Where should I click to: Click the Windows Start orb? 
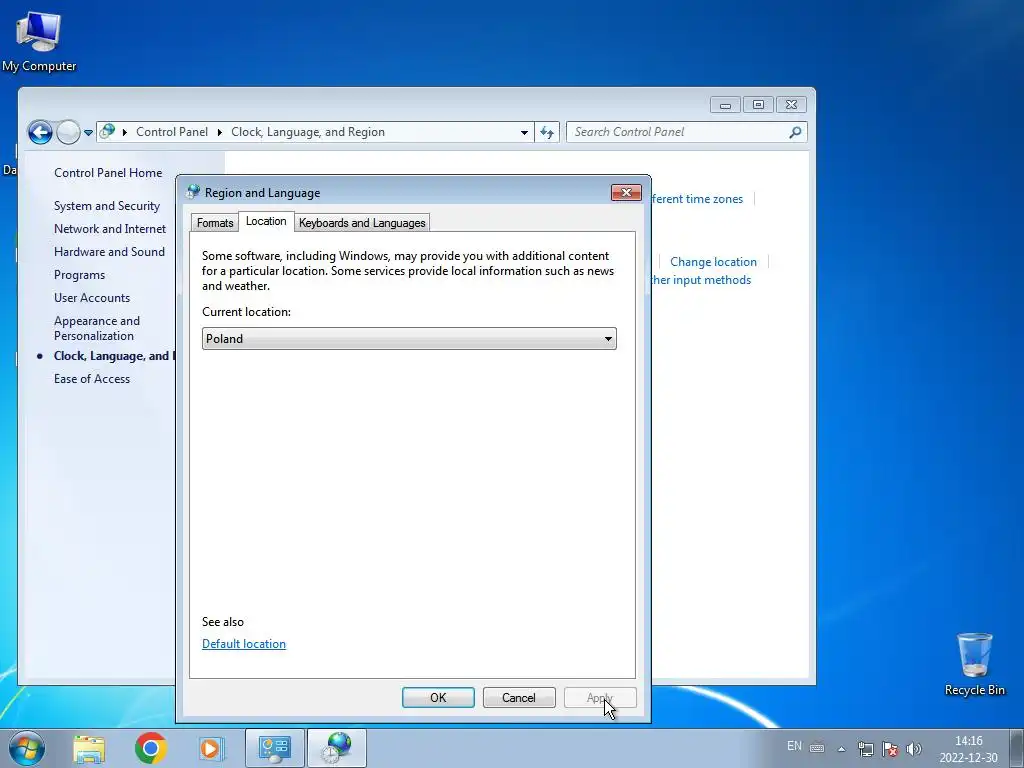(26, 748)
